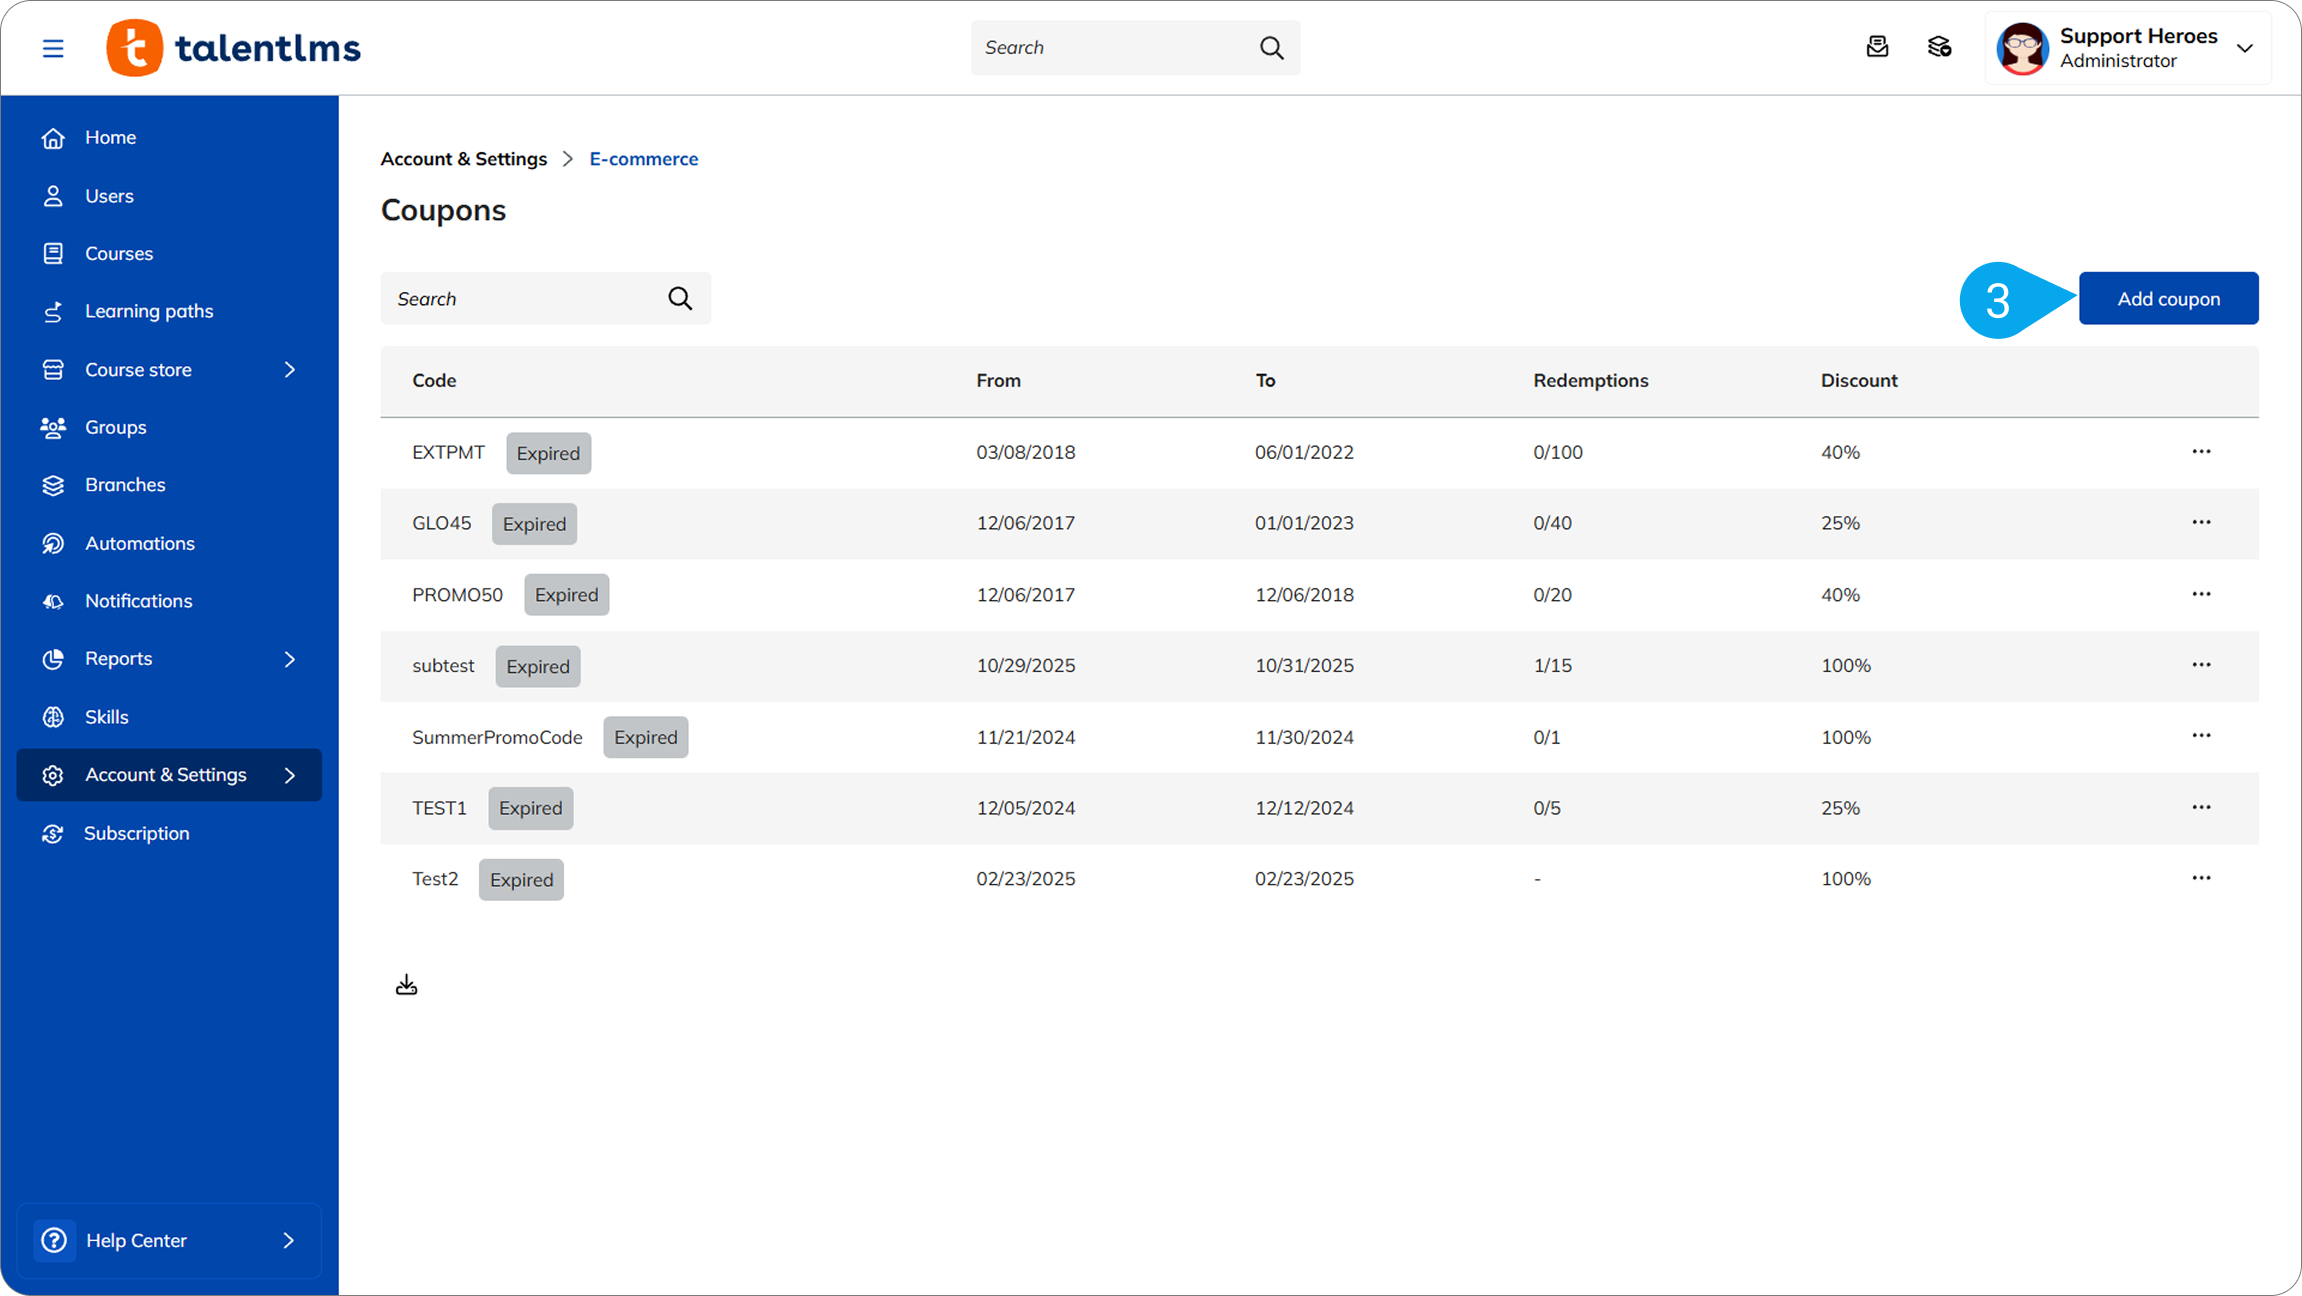Click the hamburger menu icon
The image size is (2302, 1296).
point(53,48)
